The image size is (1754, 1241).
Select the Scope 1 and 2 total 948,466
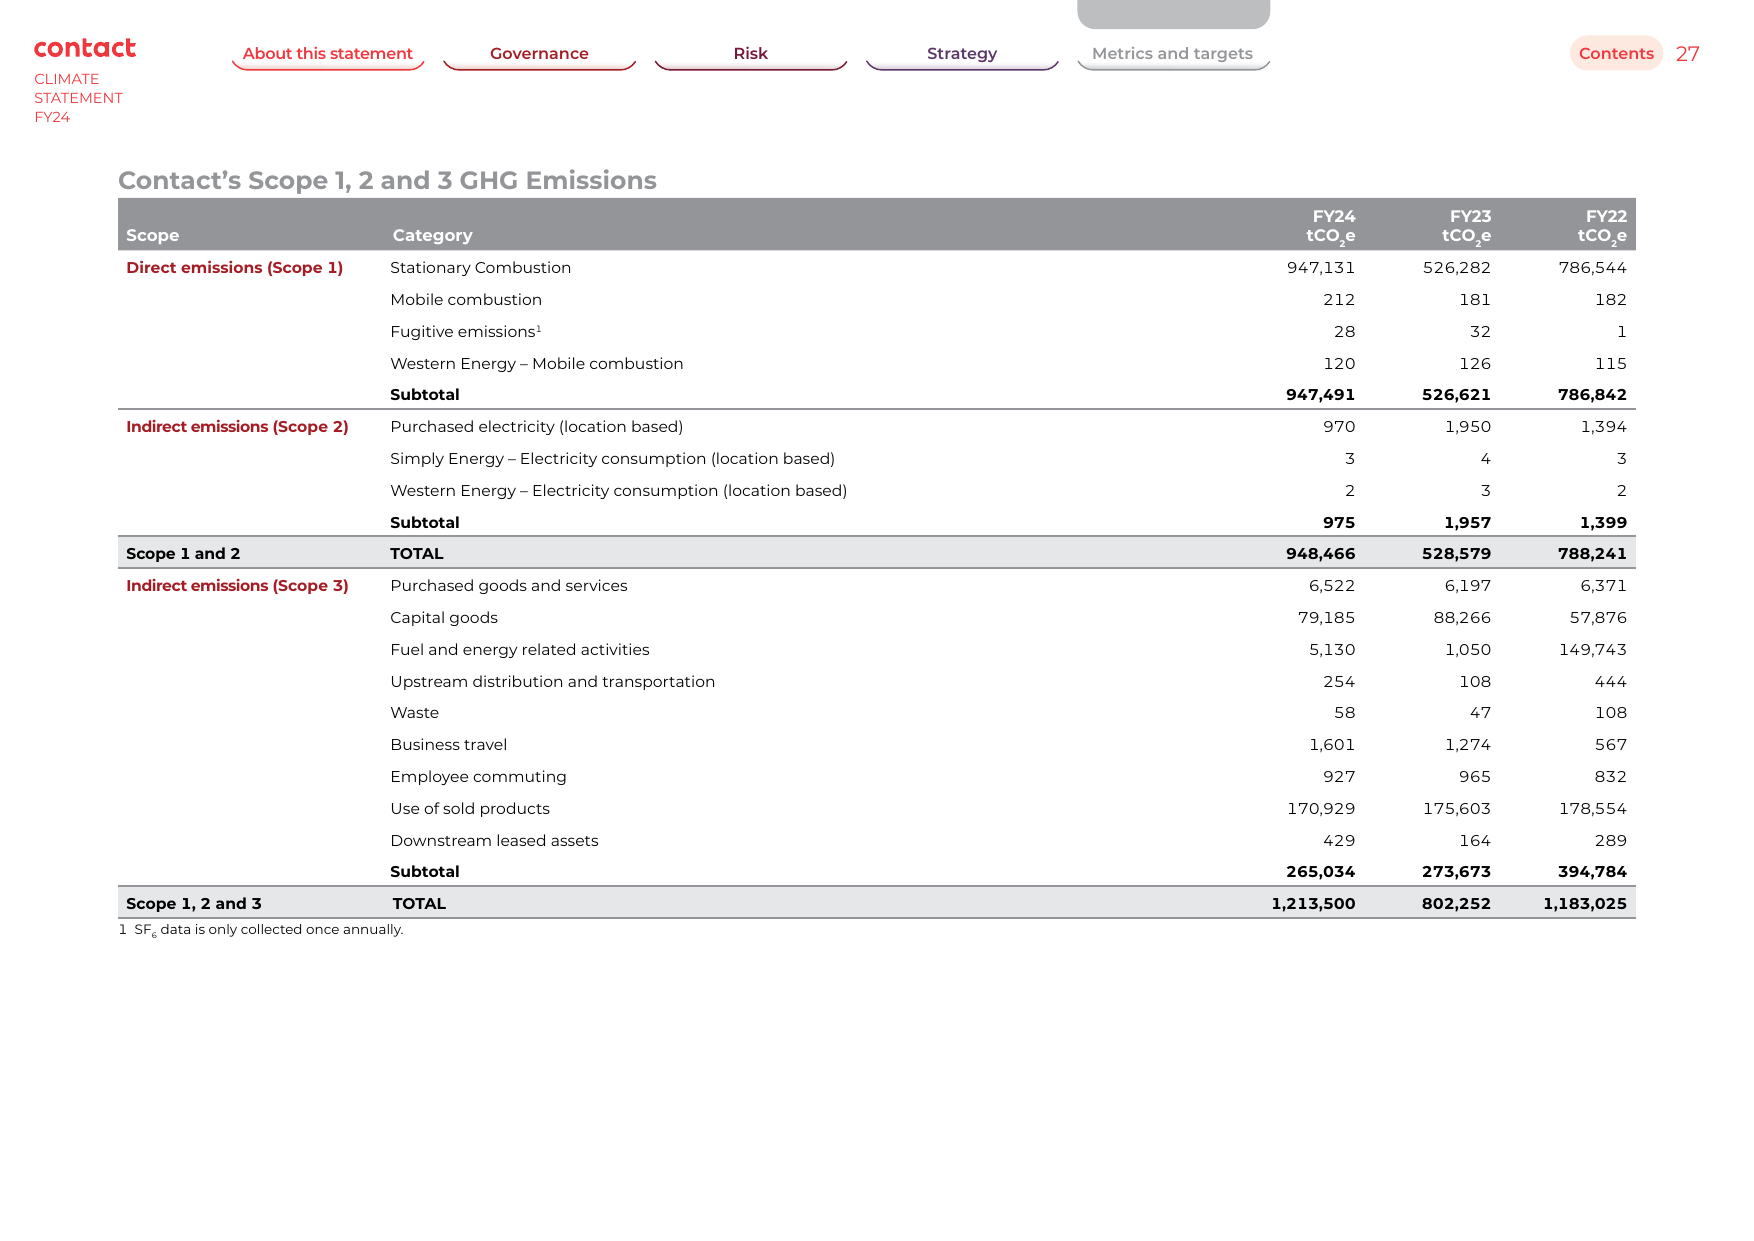pyautogui.click(x=1321, y=554)
